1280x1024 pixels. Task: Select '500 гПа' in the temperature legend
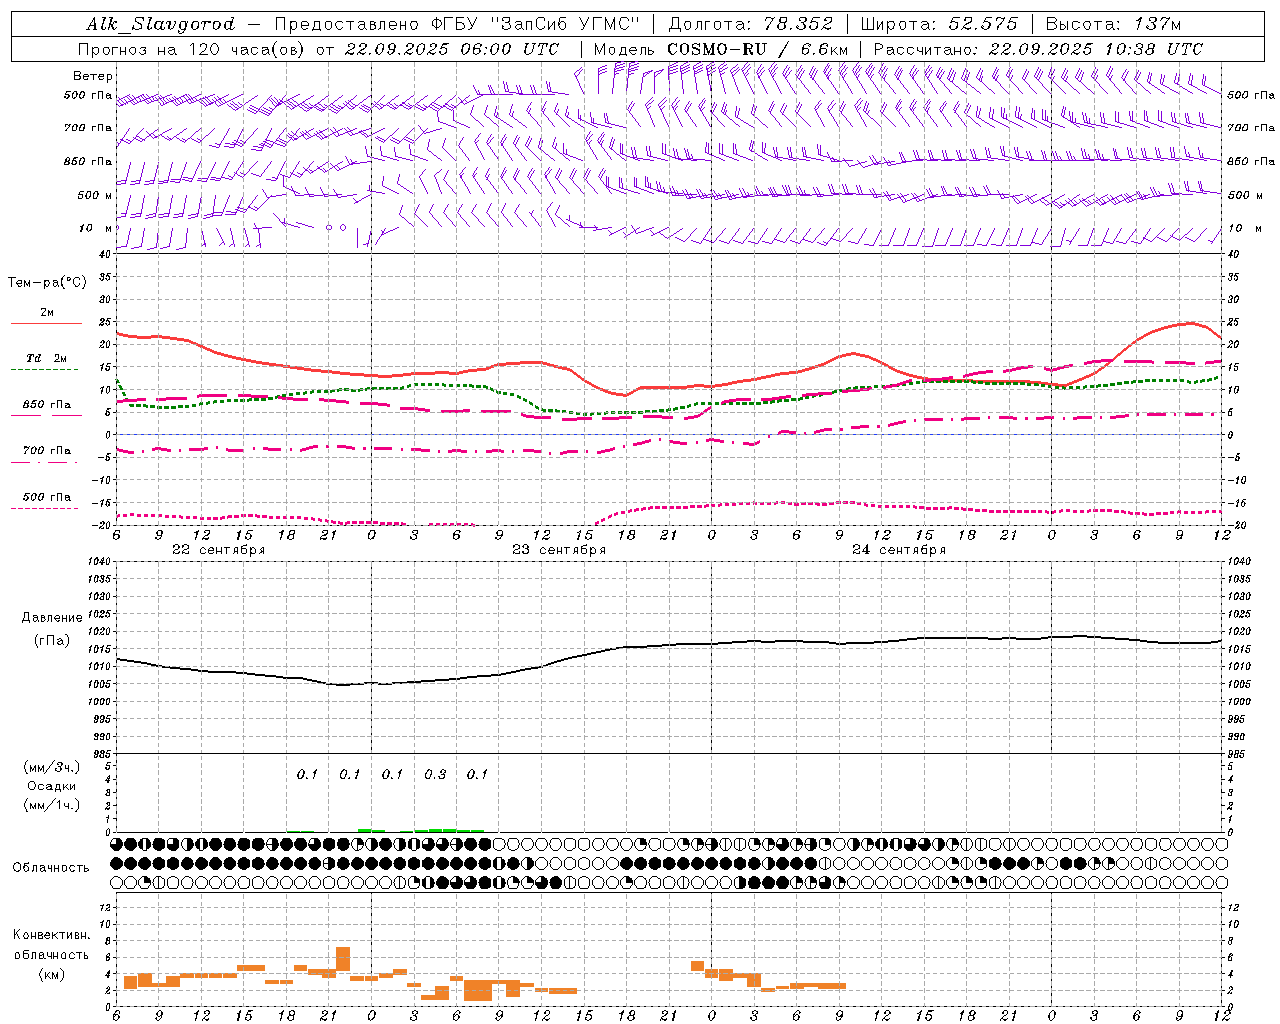click(x=47, y=497)
